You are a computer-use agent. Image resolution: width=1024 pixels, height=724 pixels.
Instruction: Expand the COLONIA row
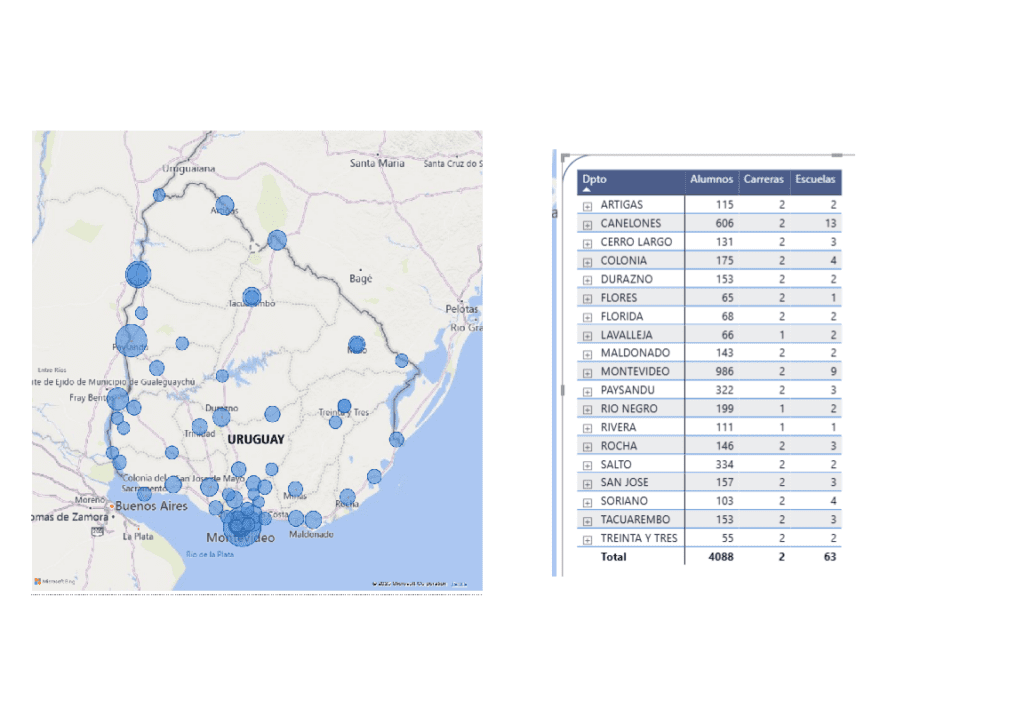pyautogui.click(x=587, y=262)
